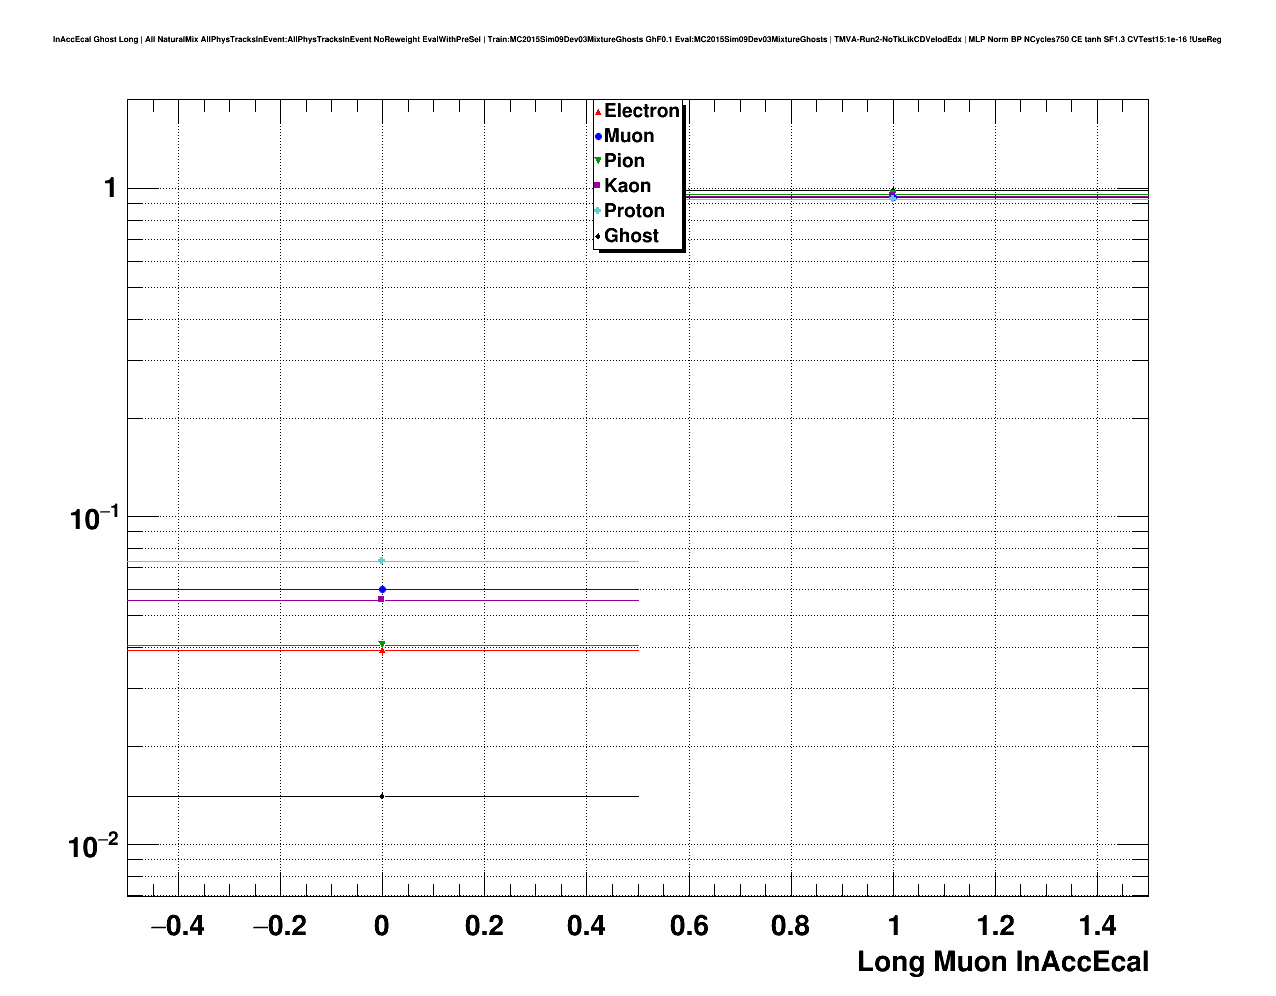Click the black Ghost marker in legend
The width and height of the screenshot is (1276, 996).
(x=598, y=236)
